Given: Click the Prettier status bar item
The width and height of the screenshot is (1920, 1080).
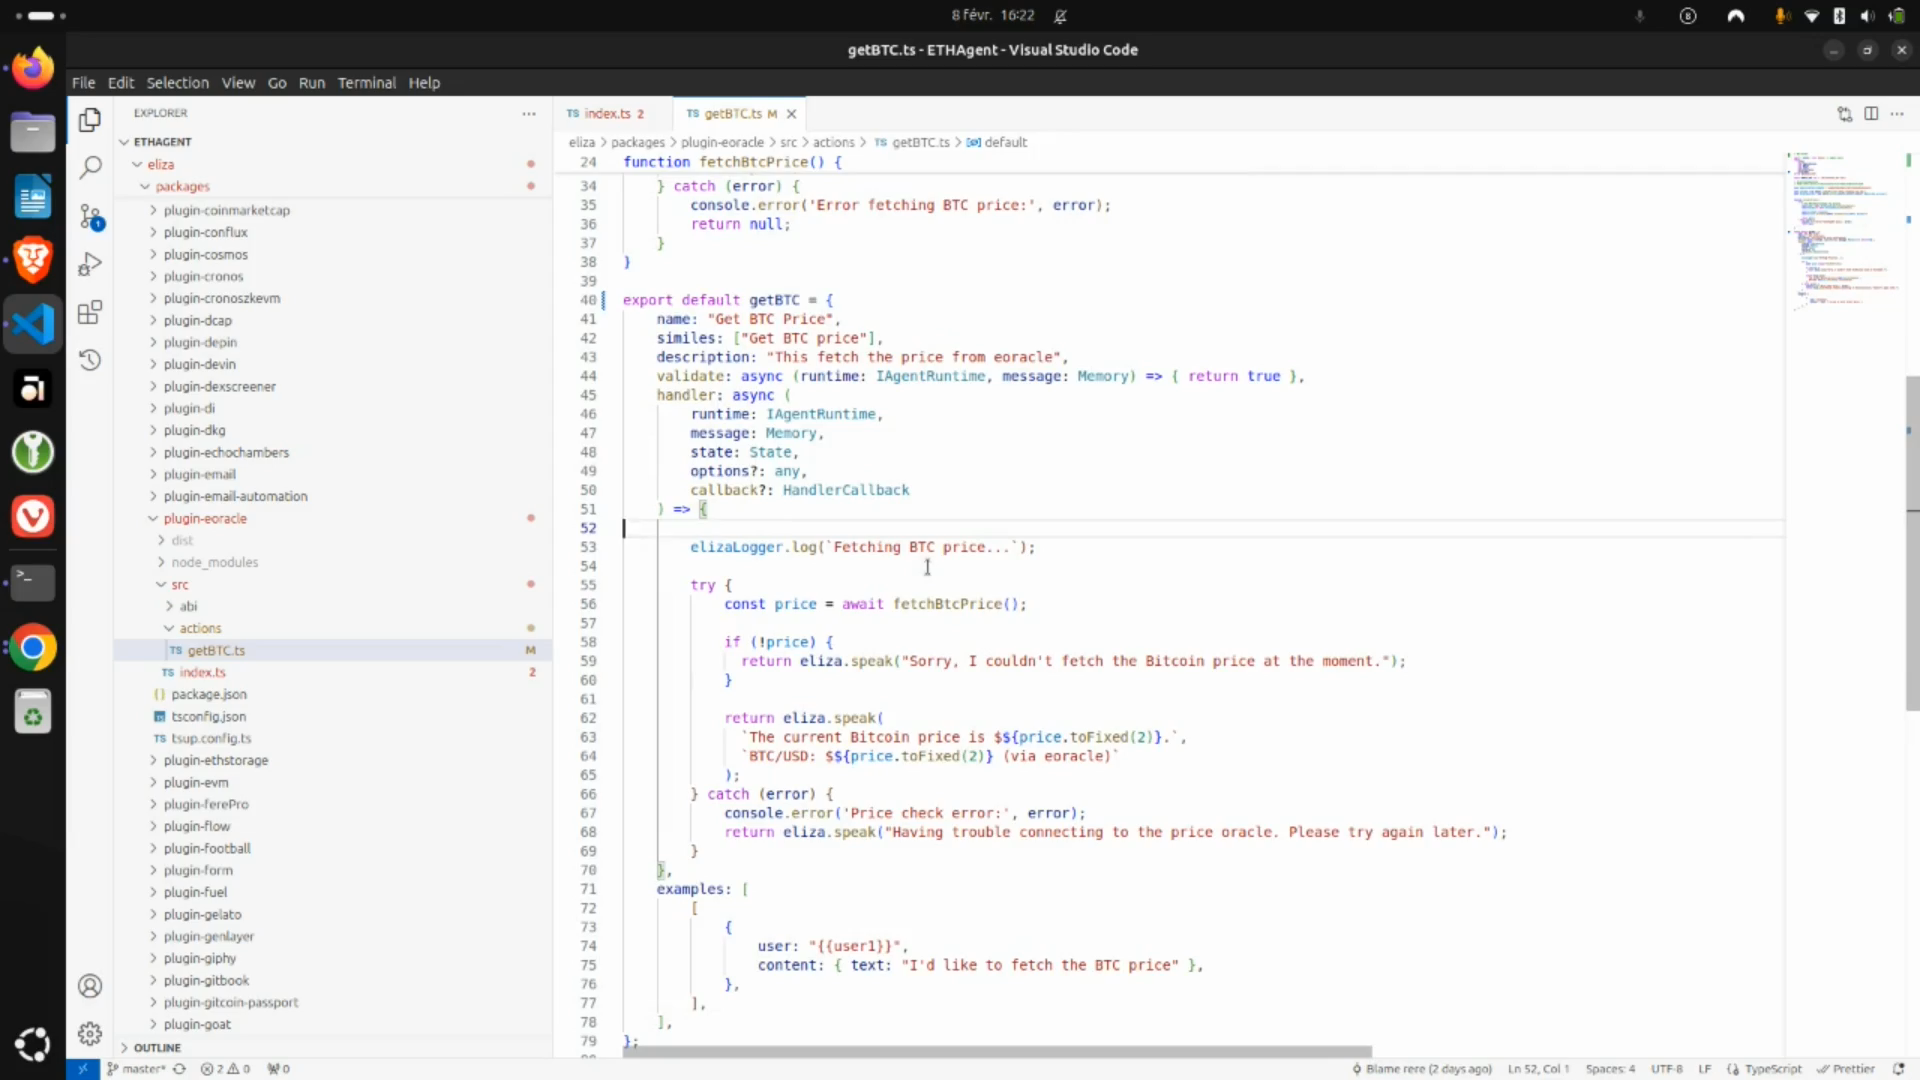Looking at the screenshot, I should [x=1846, y=1069].
